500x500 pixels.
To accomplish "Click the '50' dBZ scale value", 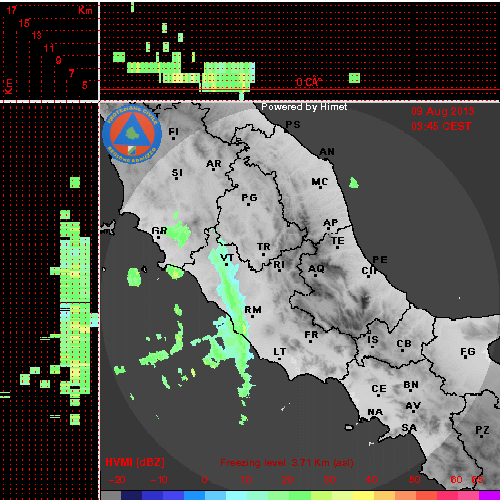I will pos(415,480).
